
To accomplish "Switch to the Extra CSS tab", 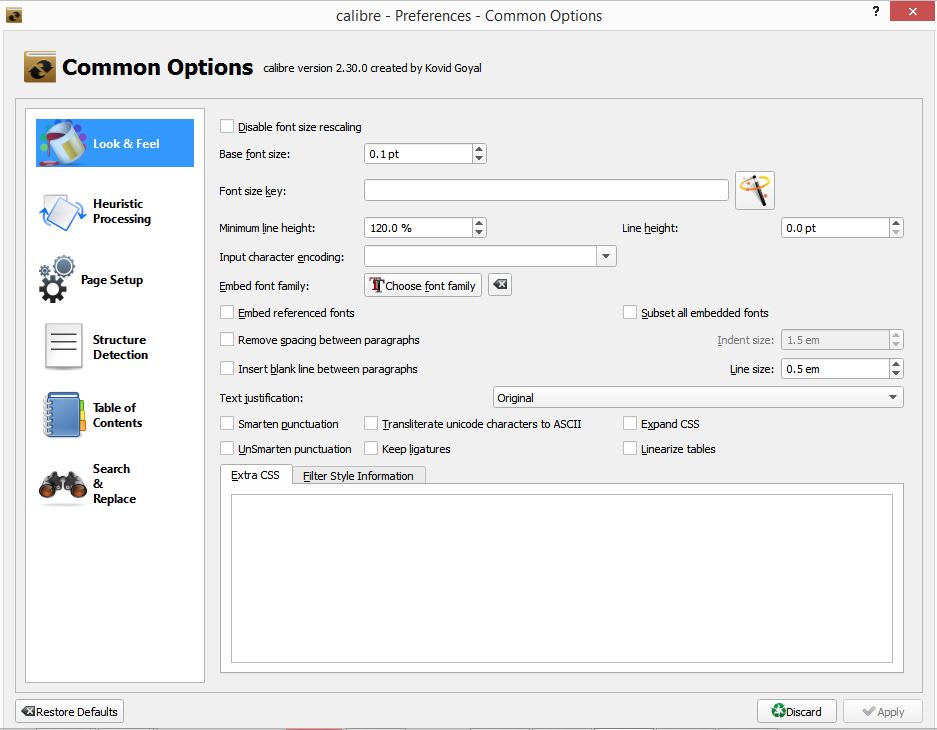I will click(x=255, y=475).
